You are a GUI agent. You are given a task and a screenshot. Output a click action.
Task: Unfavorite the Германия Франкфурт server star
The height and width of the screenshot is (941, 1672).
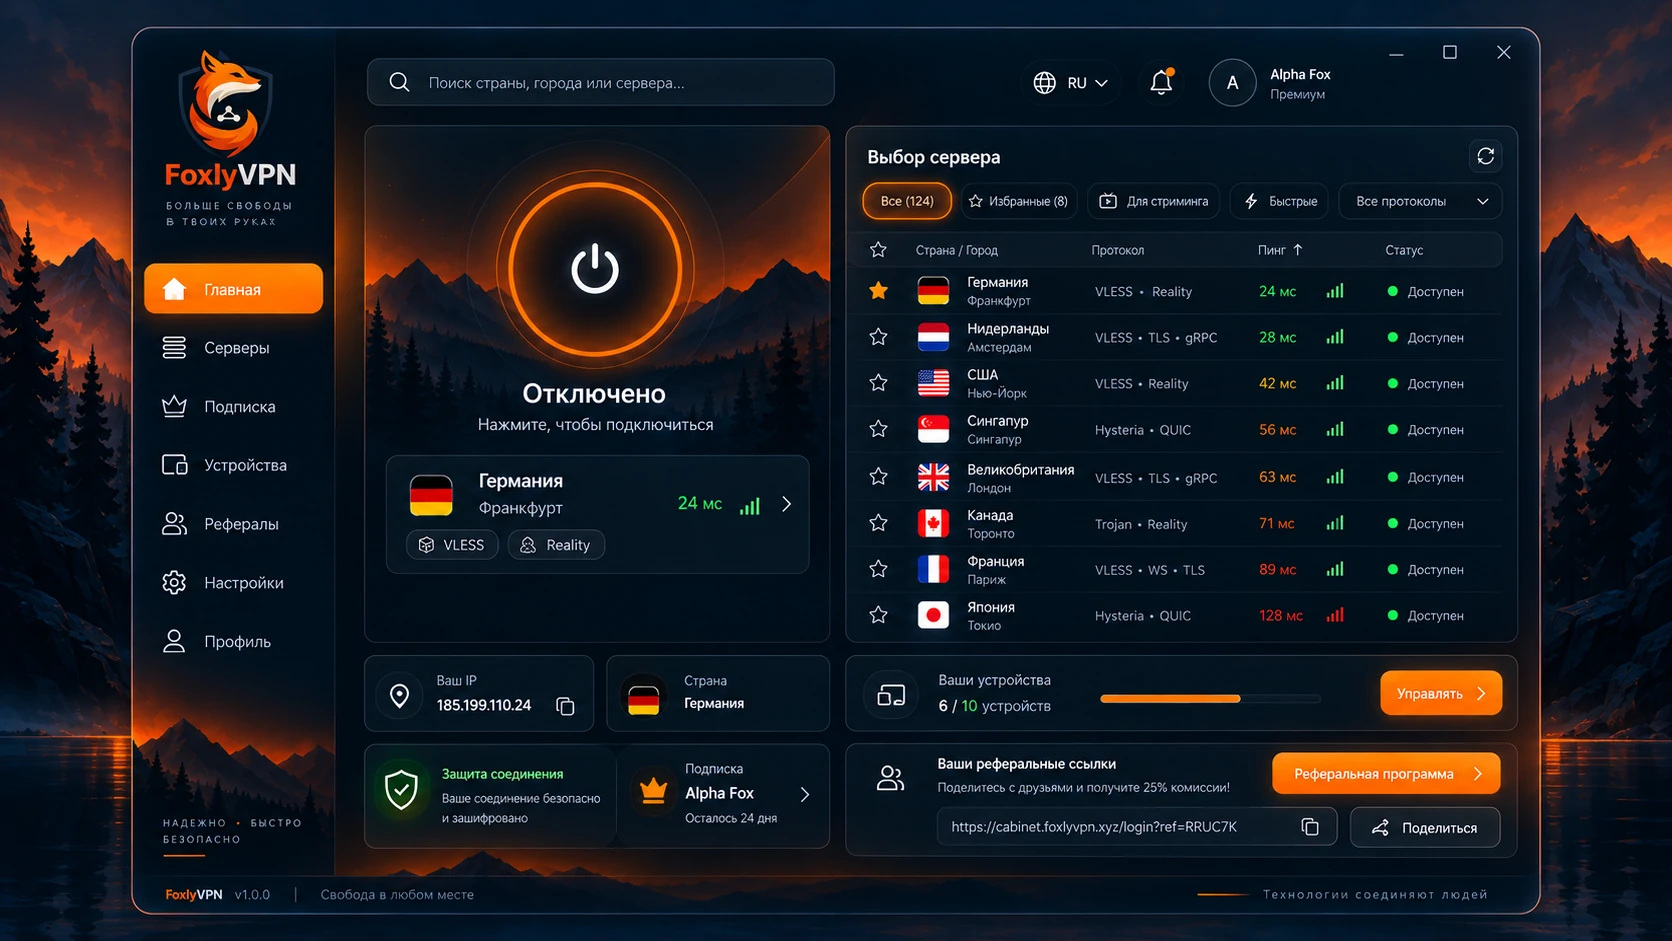coord(878,291)
